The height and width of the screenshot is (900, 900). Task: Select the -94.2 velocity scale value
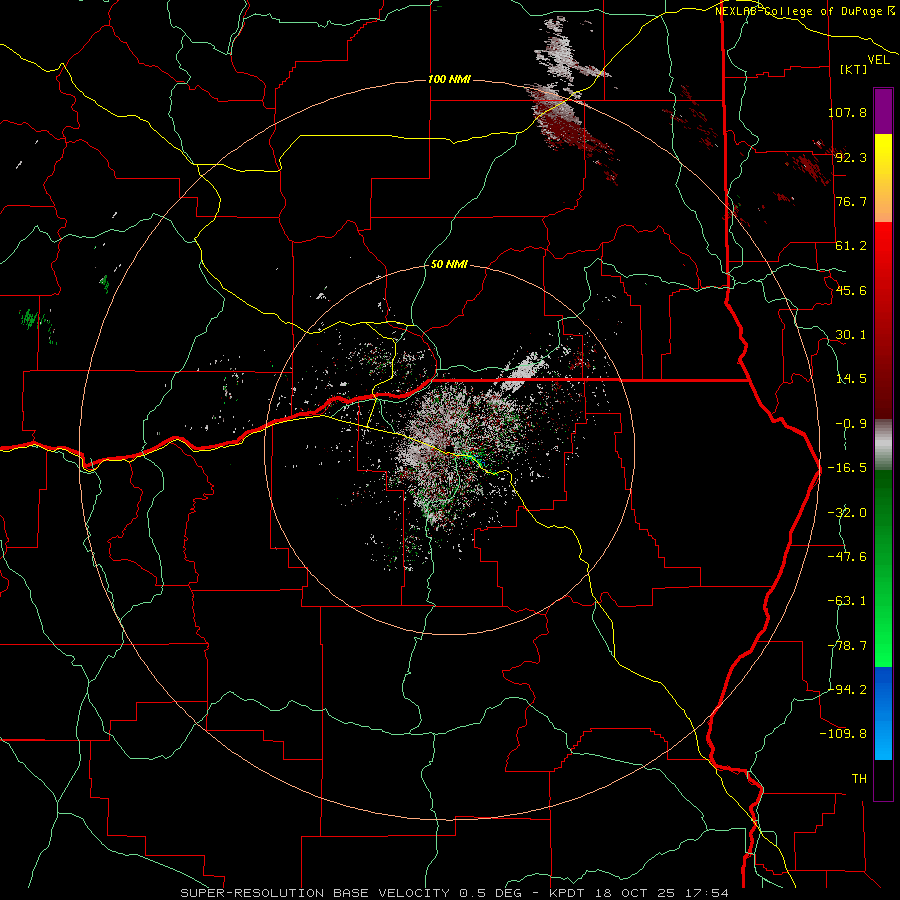click(x=847, y=689)
